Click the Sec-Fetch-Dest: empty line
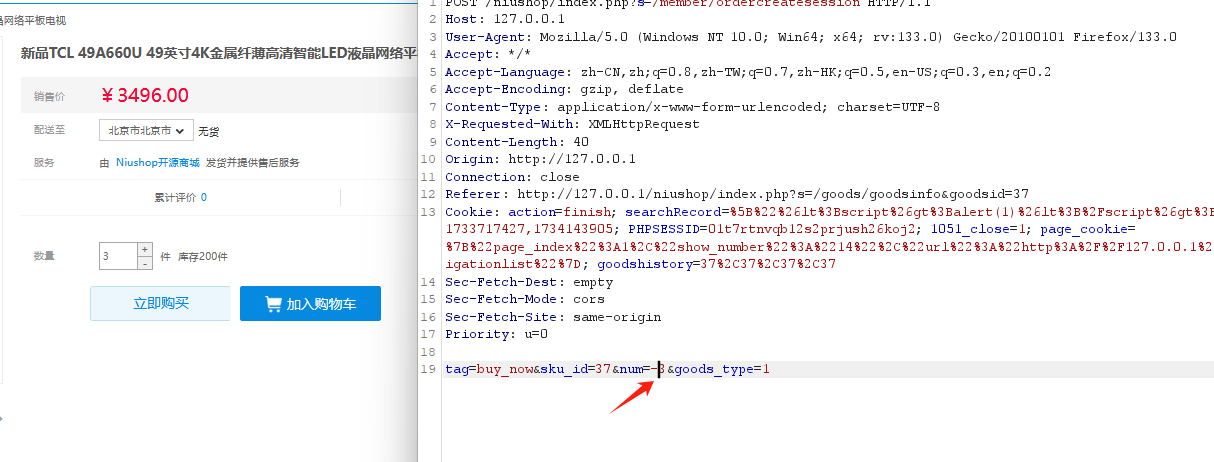The image size is (1214, 462). pos(529,282)
